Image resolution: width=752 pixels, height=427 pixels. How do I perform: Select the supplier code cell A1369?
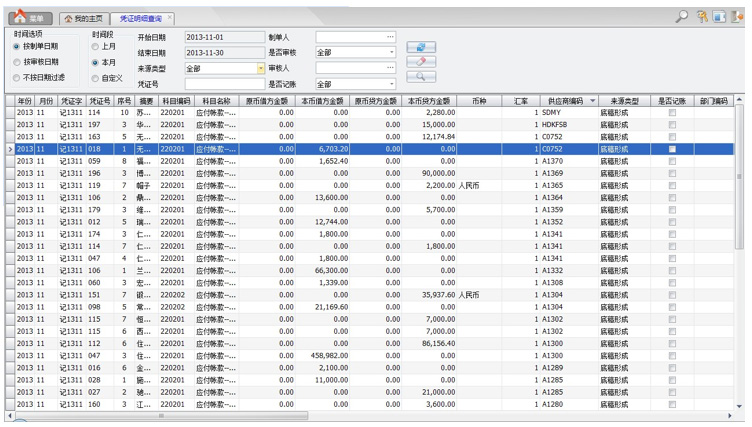click(569, 173)
